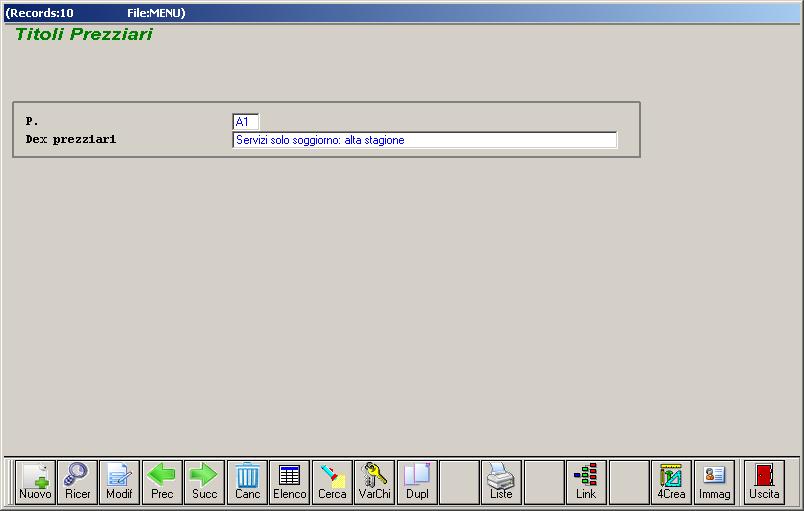Open the 4Crea design tool icon
This screenshot has width=804, height=511.
pyautogui.click(x=671, y=482)
